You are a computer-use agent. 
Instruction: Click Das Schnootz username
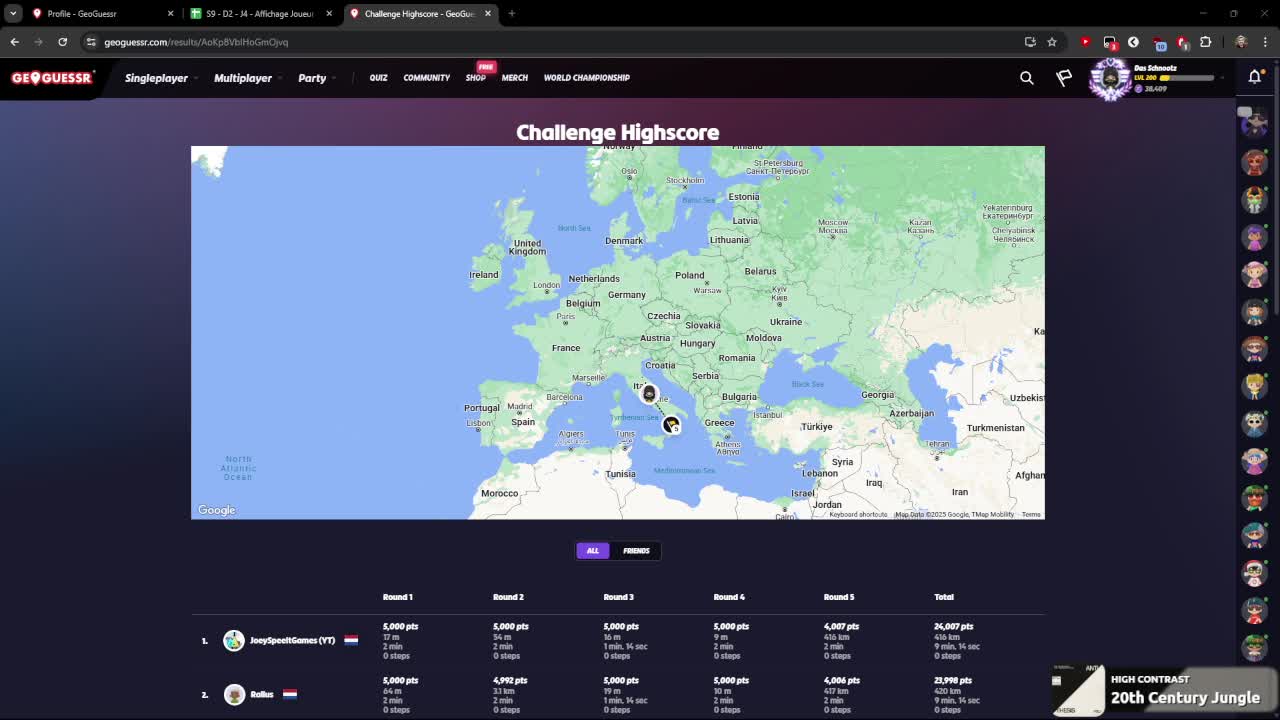tap(1155, 68)
